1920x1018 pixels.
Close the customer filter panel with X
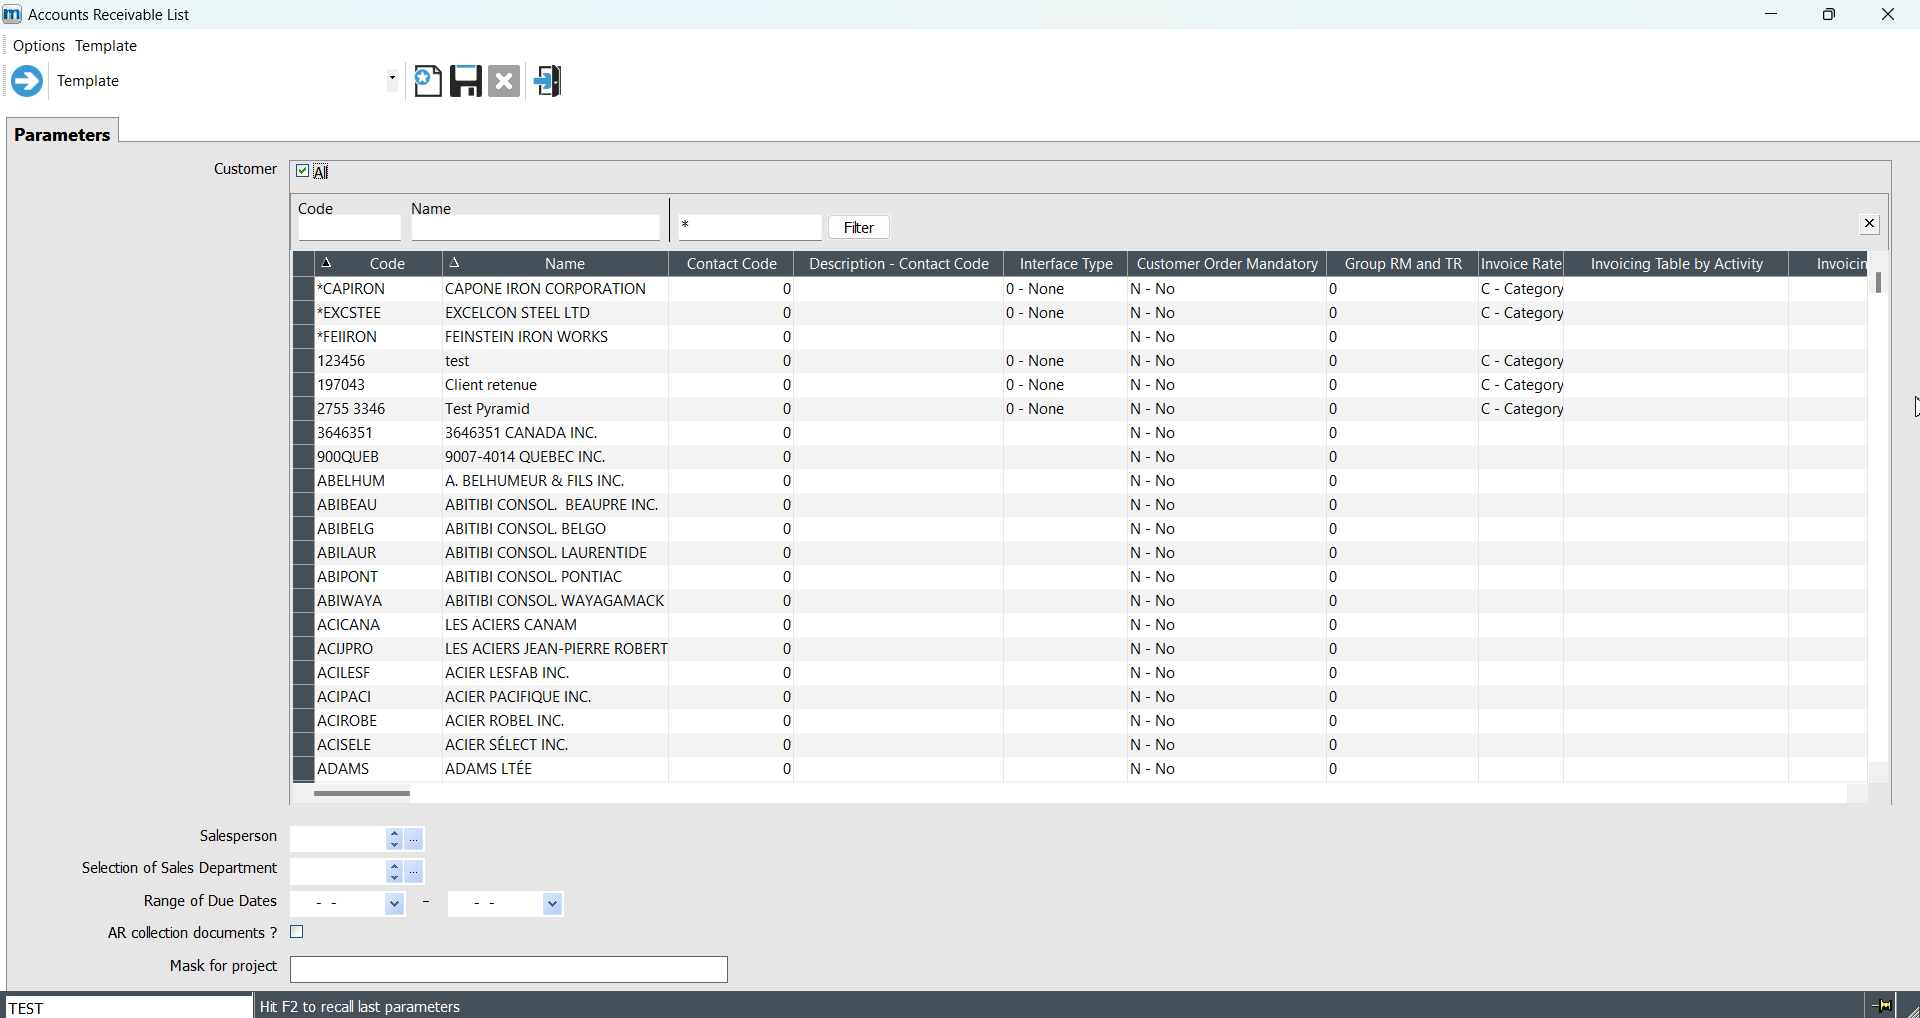pyautogui.click(x=1869, y=224)
